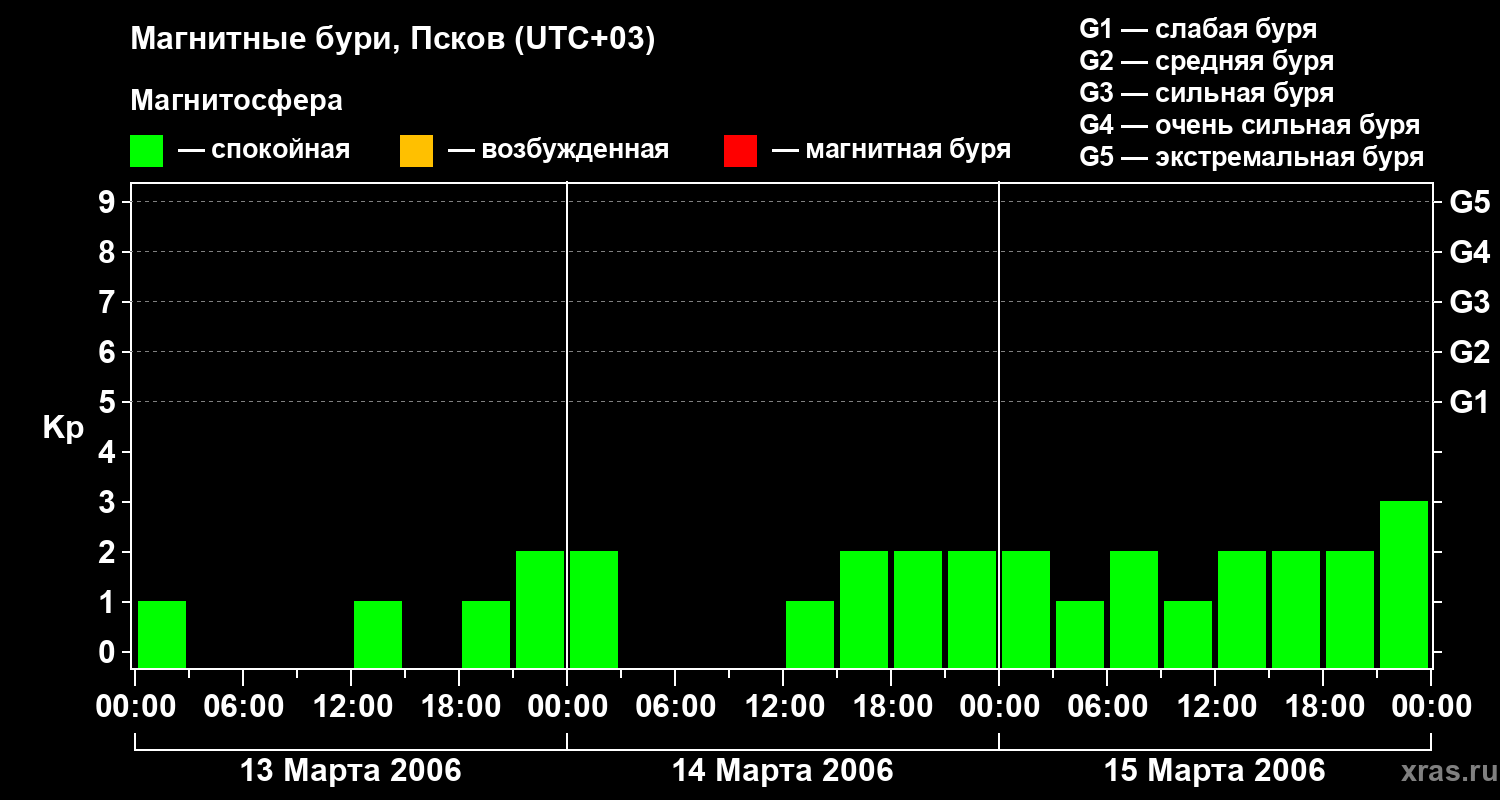Select the Kp 2 bar starting 14 March midnight

[594, 609]
